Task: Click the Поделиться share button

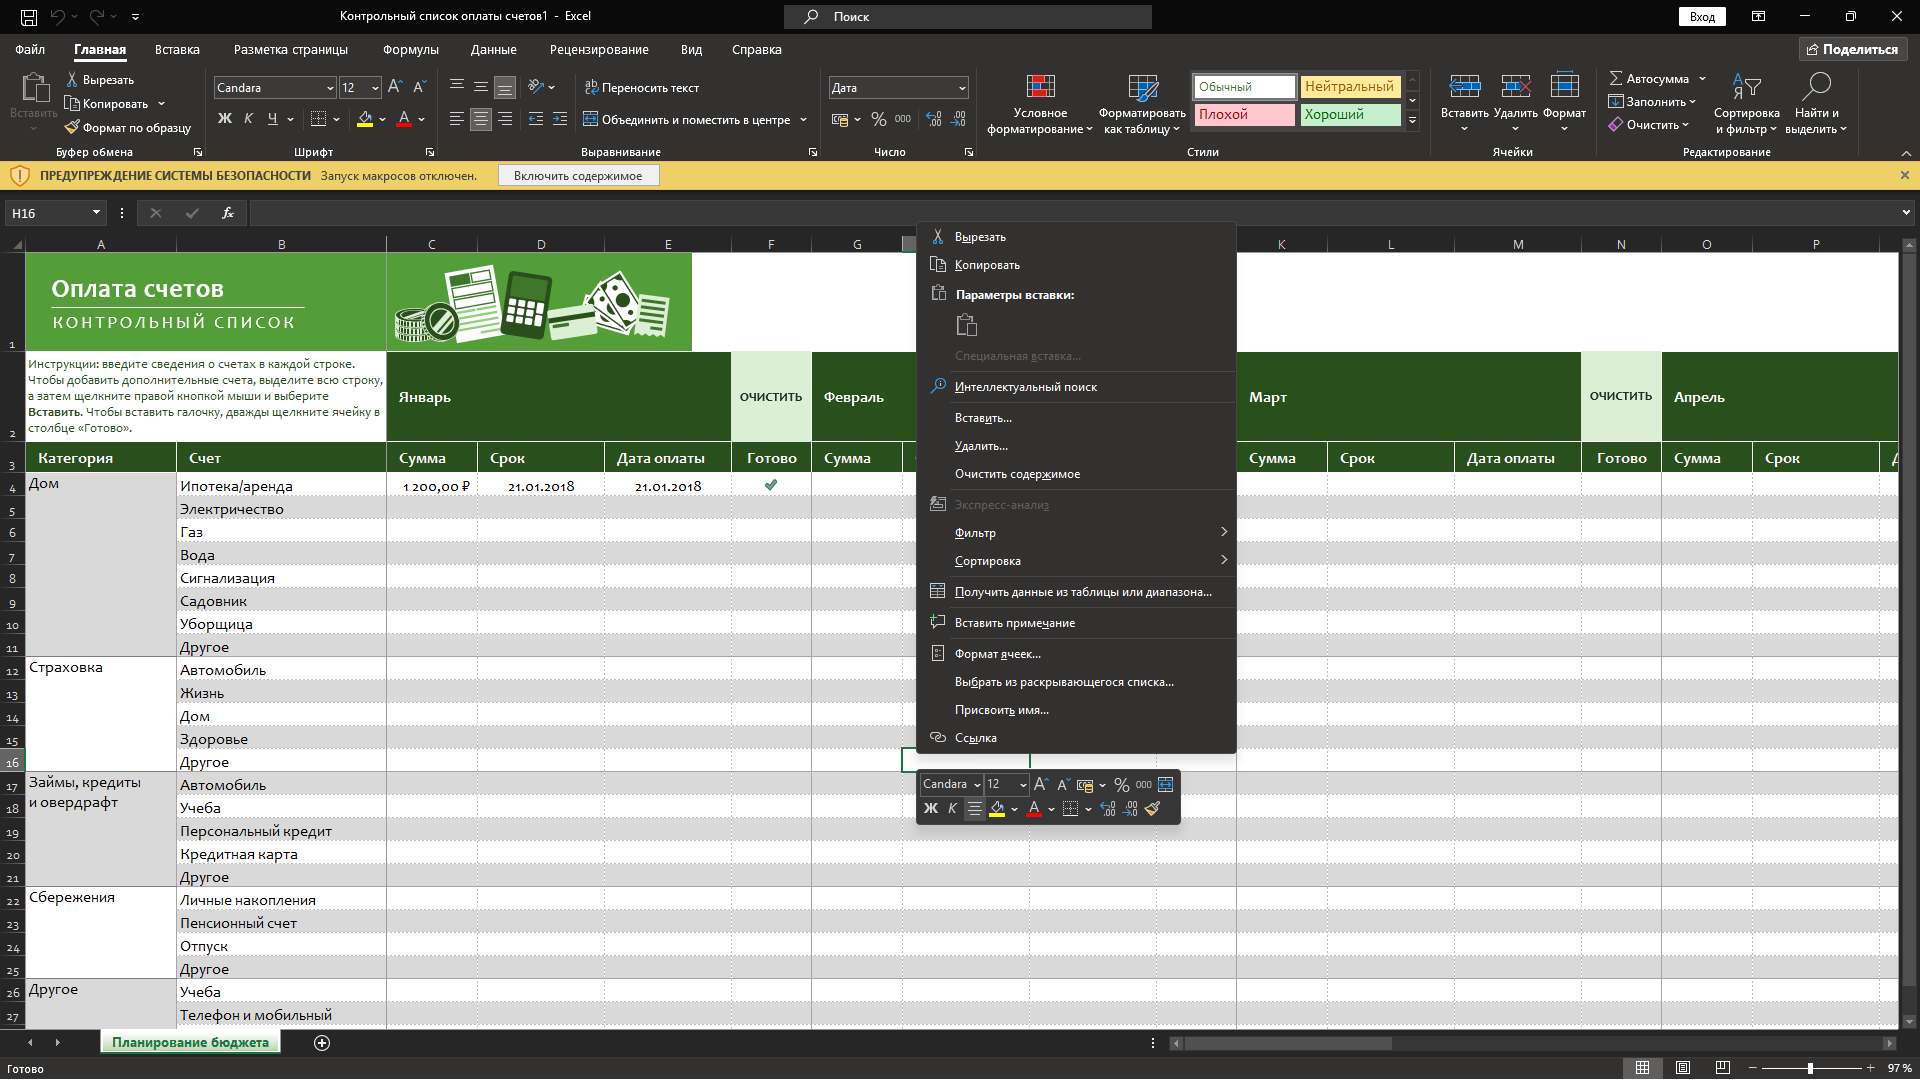Action: click(x=1852, y=49)
